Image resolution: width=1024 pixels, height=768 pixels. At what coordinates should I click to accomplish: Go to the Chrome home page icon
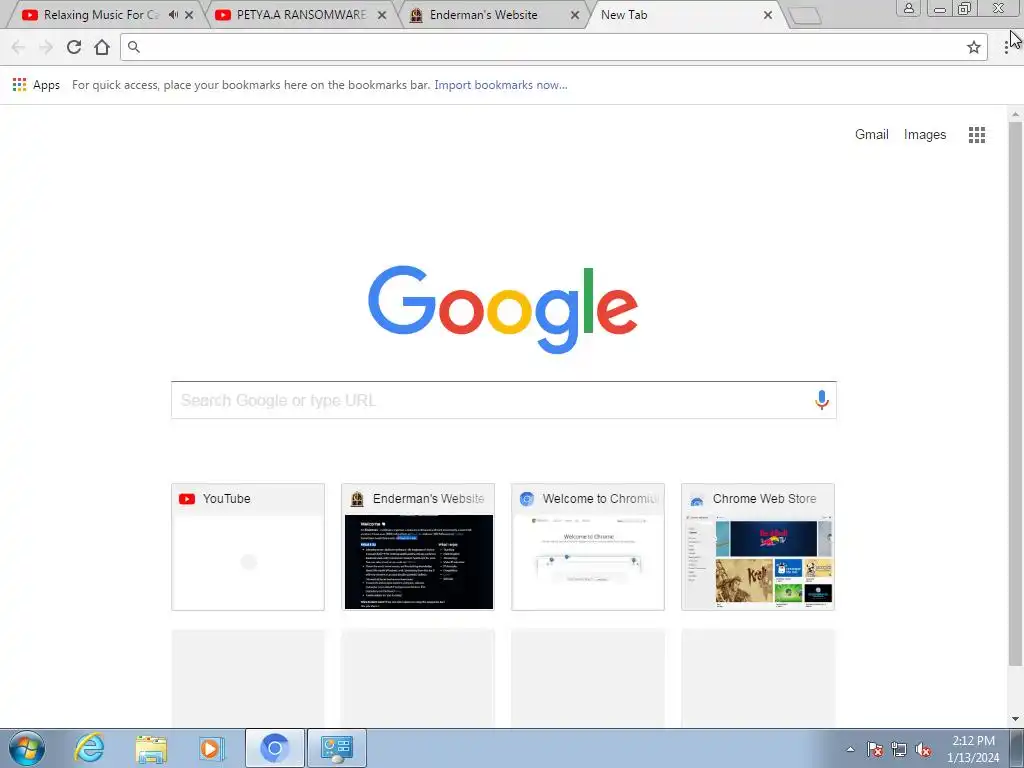102,47
